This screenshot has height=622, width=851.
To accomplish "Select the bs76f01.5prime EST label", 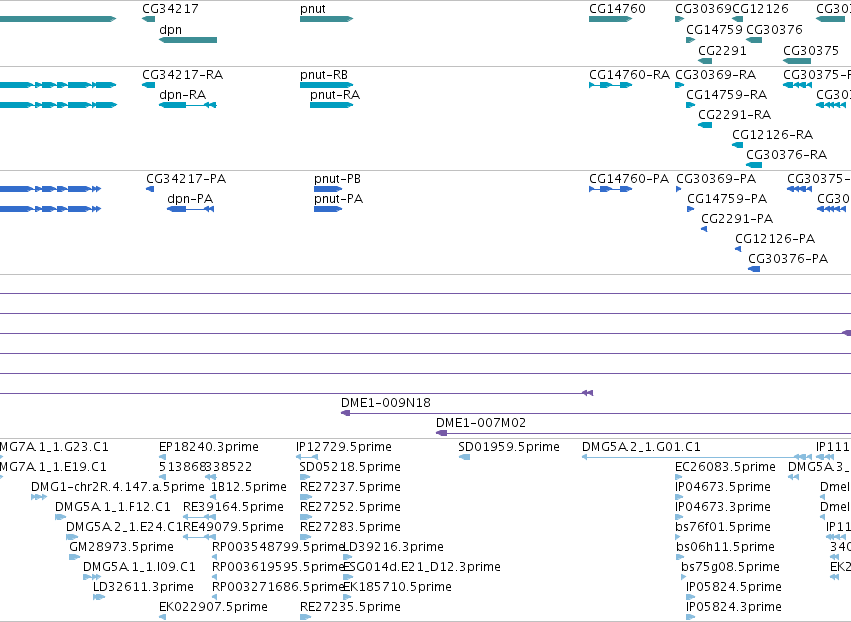I will click(723, 528).
